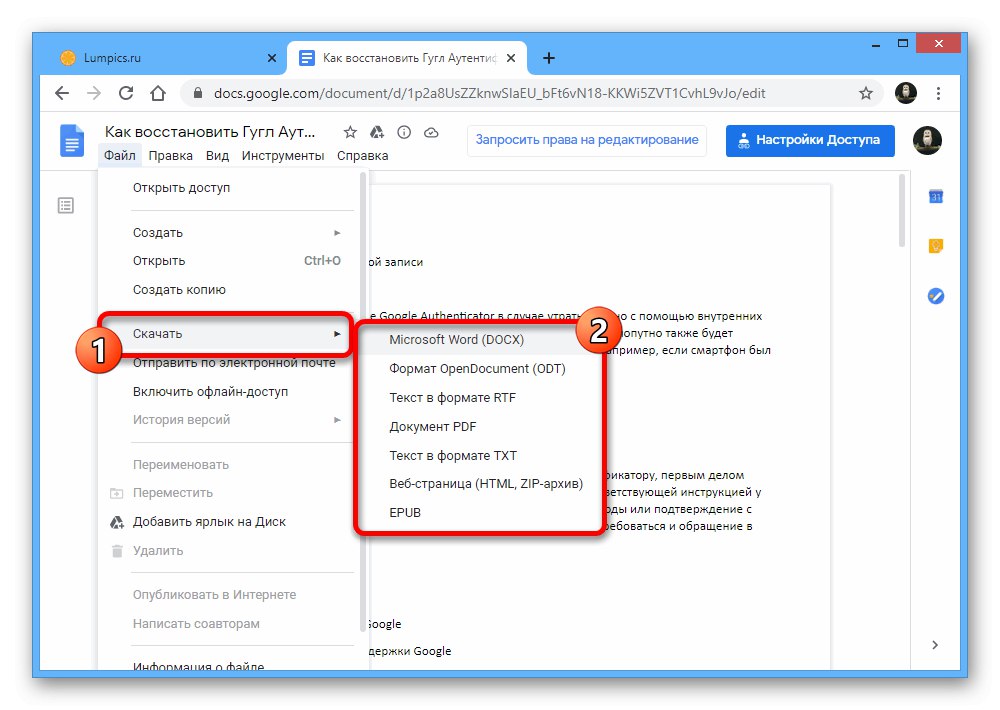1000x710 pixels.
Task: Download as Microsoft Word (DOCX)
Action: (x=480, y=339)
